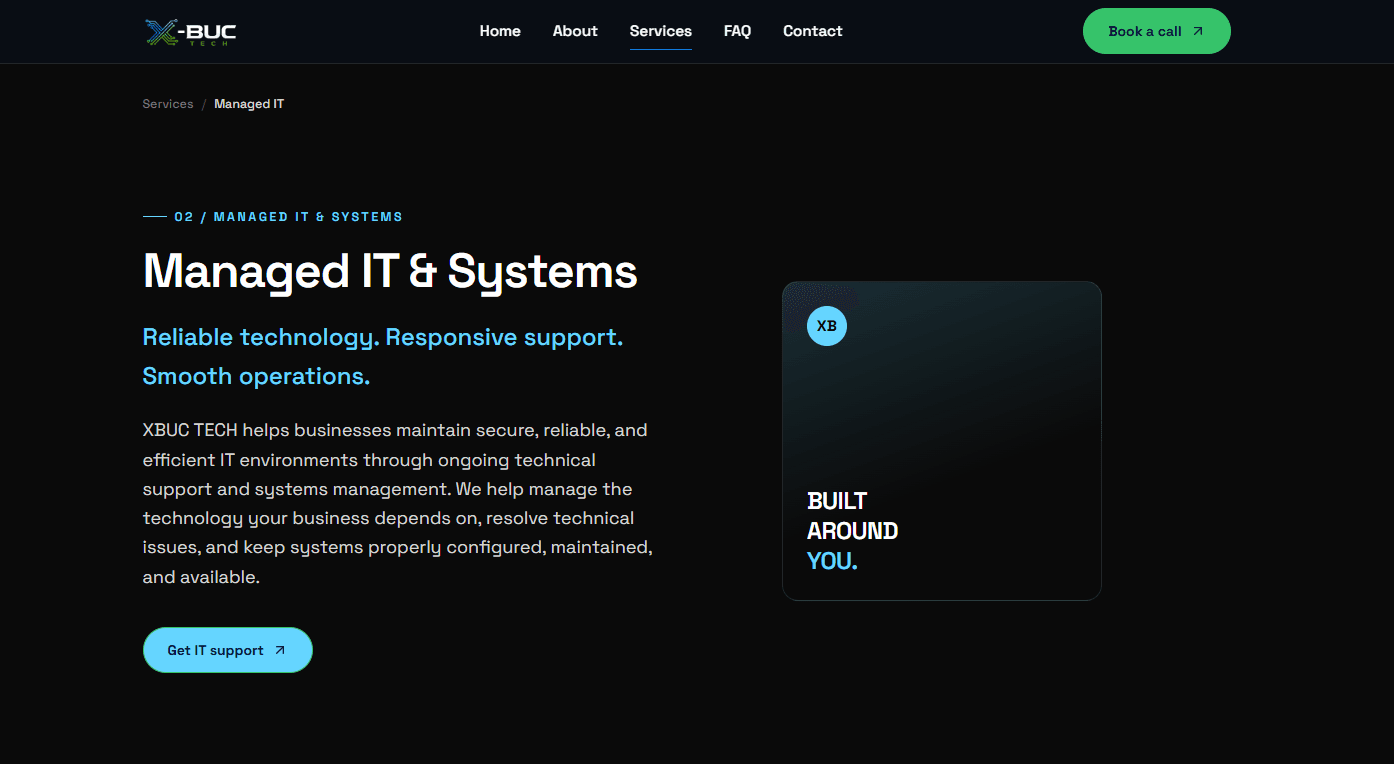
Task: Click the 'Smooth operations.' tagline line
Action: (x=257, y=377)
